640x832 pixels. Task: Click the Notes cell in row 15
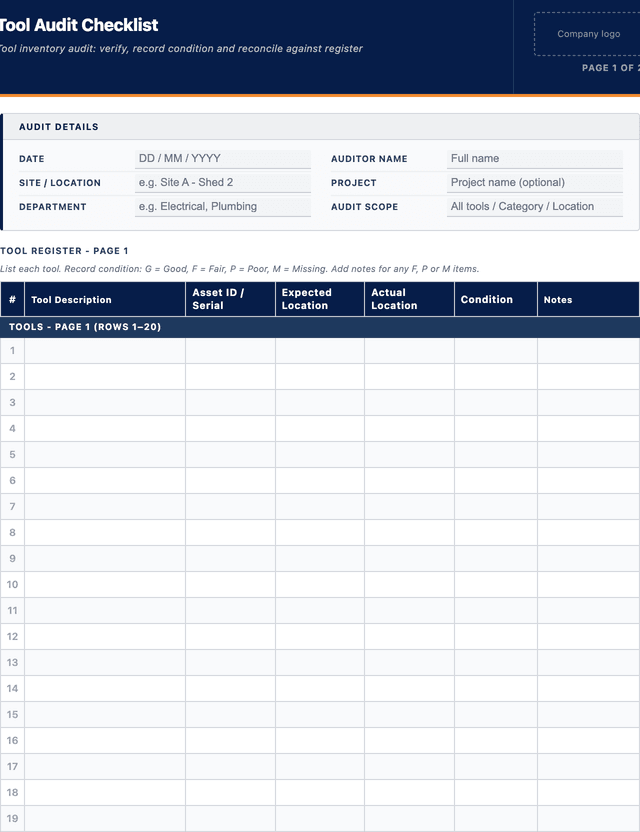(x=589, y=715)
